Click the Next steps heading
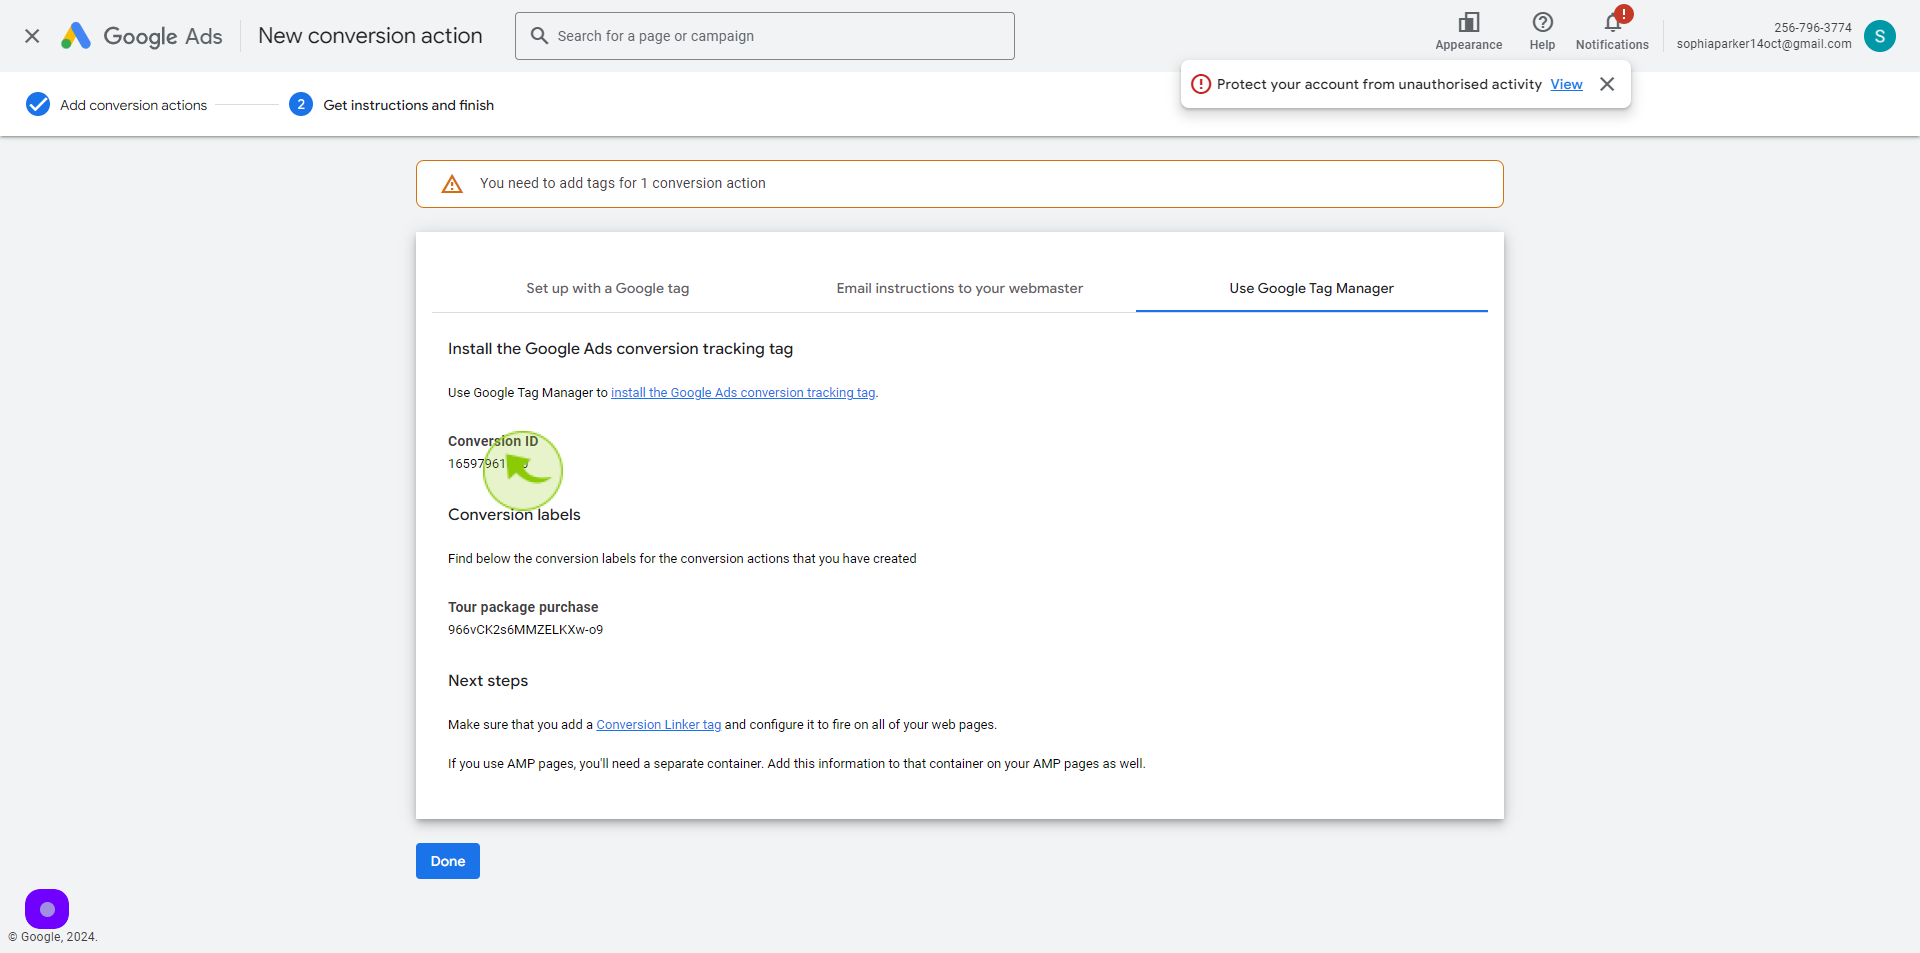The width and height of the screenshot is (1920, 953). tap(488, 681)
